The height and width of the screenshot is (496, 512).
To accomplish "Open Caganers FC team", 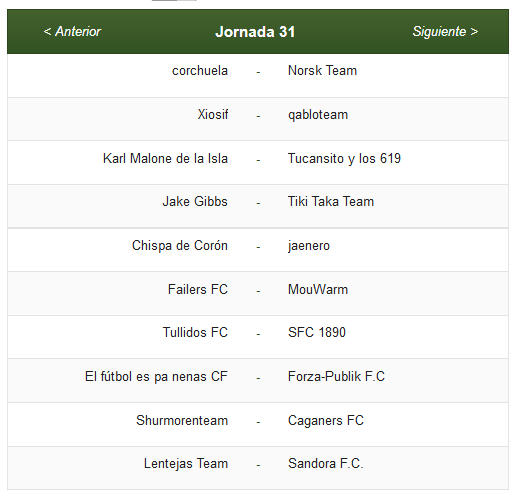I will tap(326, 421).
